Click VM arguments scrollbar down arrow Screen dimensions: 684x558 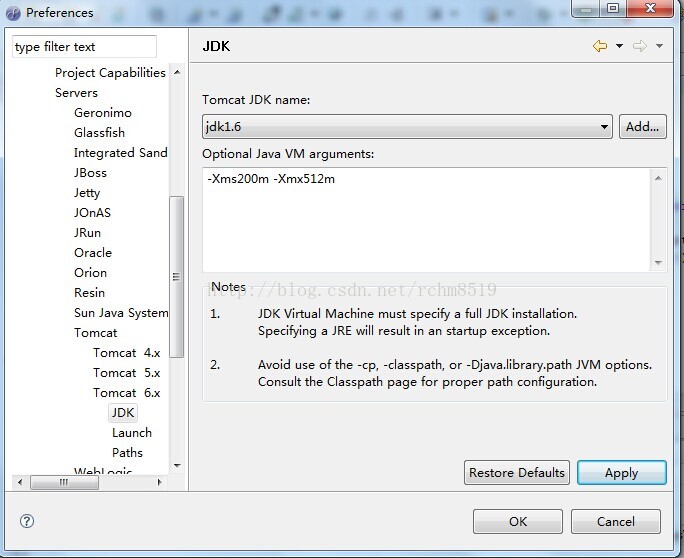point(658,262)
